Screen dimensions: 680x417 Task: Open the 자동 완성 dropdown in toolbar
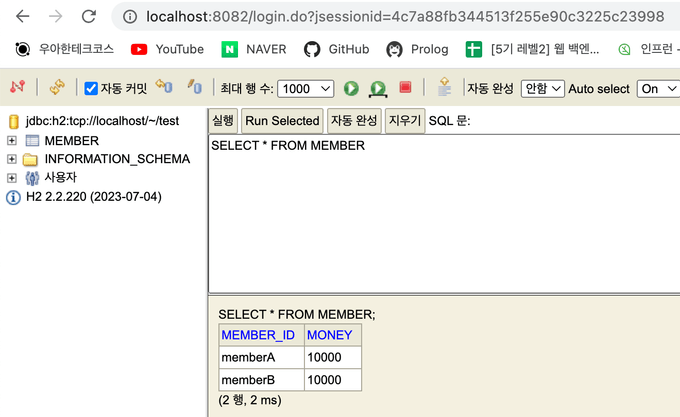click(x=543, y=89)
